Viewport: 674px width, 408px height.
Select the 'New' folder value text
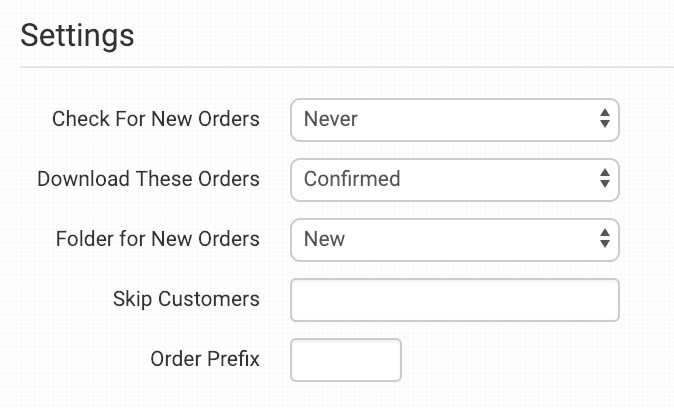point(324,240)
